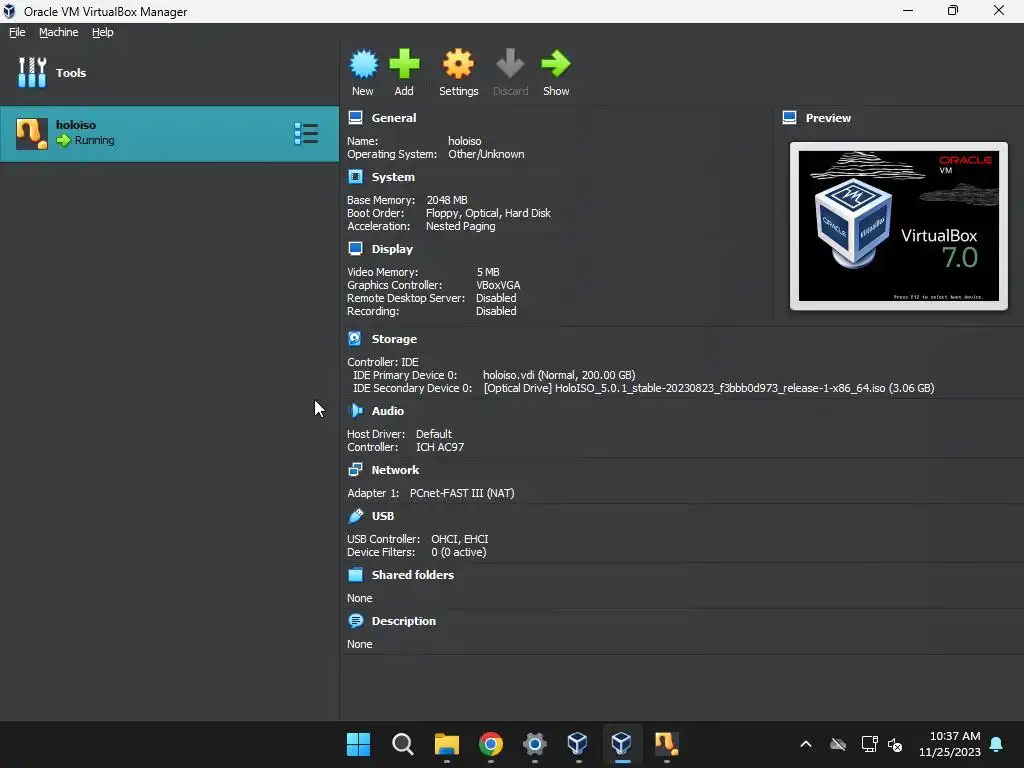The width and height of the screenshot is (1024, 768).
Task: Click the General section monitor icon
Action: pyautogui.click(x=355, y=118)
